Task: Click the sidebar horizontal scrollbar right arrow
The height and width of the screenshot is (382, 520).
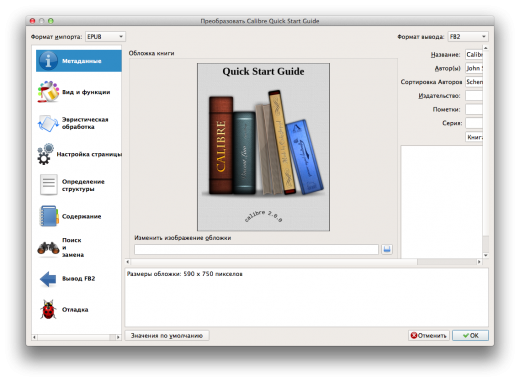Action: pos(118,337)
